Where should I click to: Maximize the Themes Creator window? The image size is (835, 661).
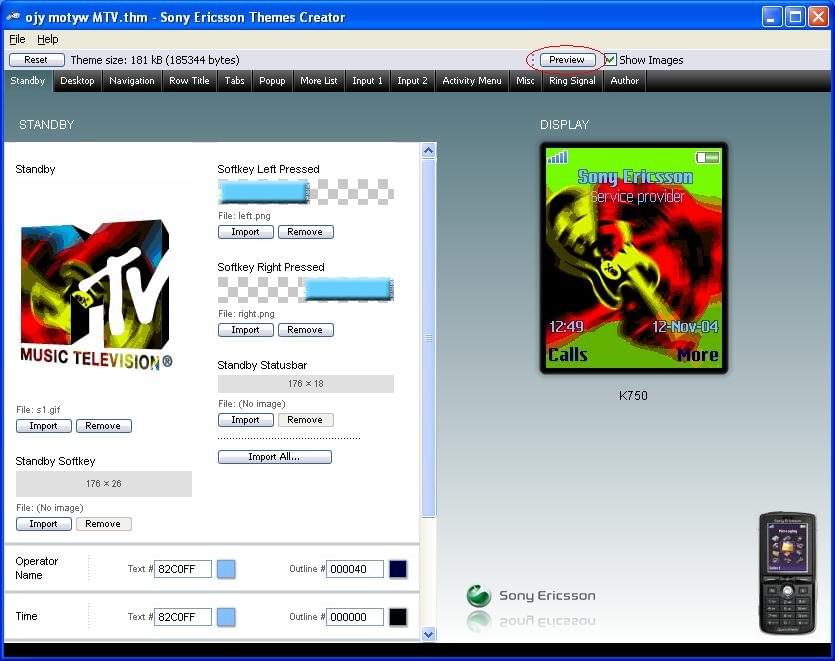795,17
